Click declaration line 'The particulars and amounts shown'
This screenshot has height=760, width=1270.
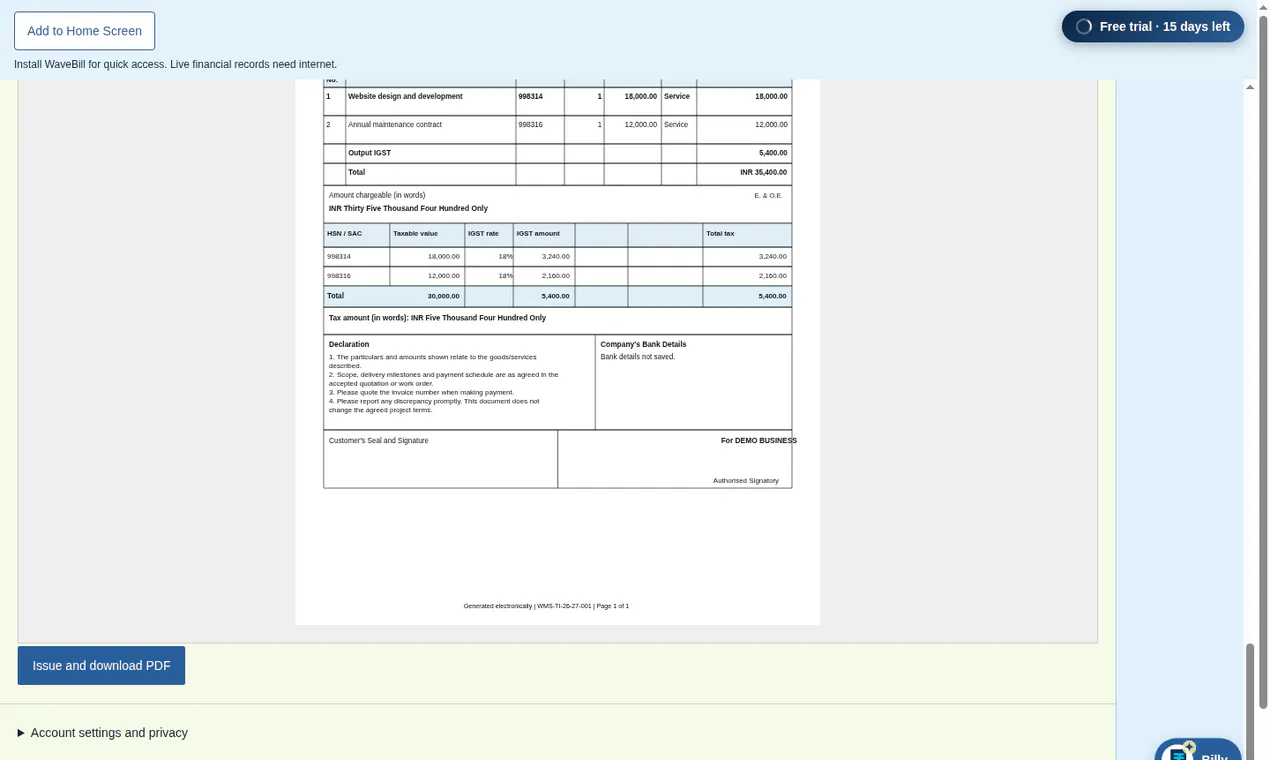click(432, 361)
